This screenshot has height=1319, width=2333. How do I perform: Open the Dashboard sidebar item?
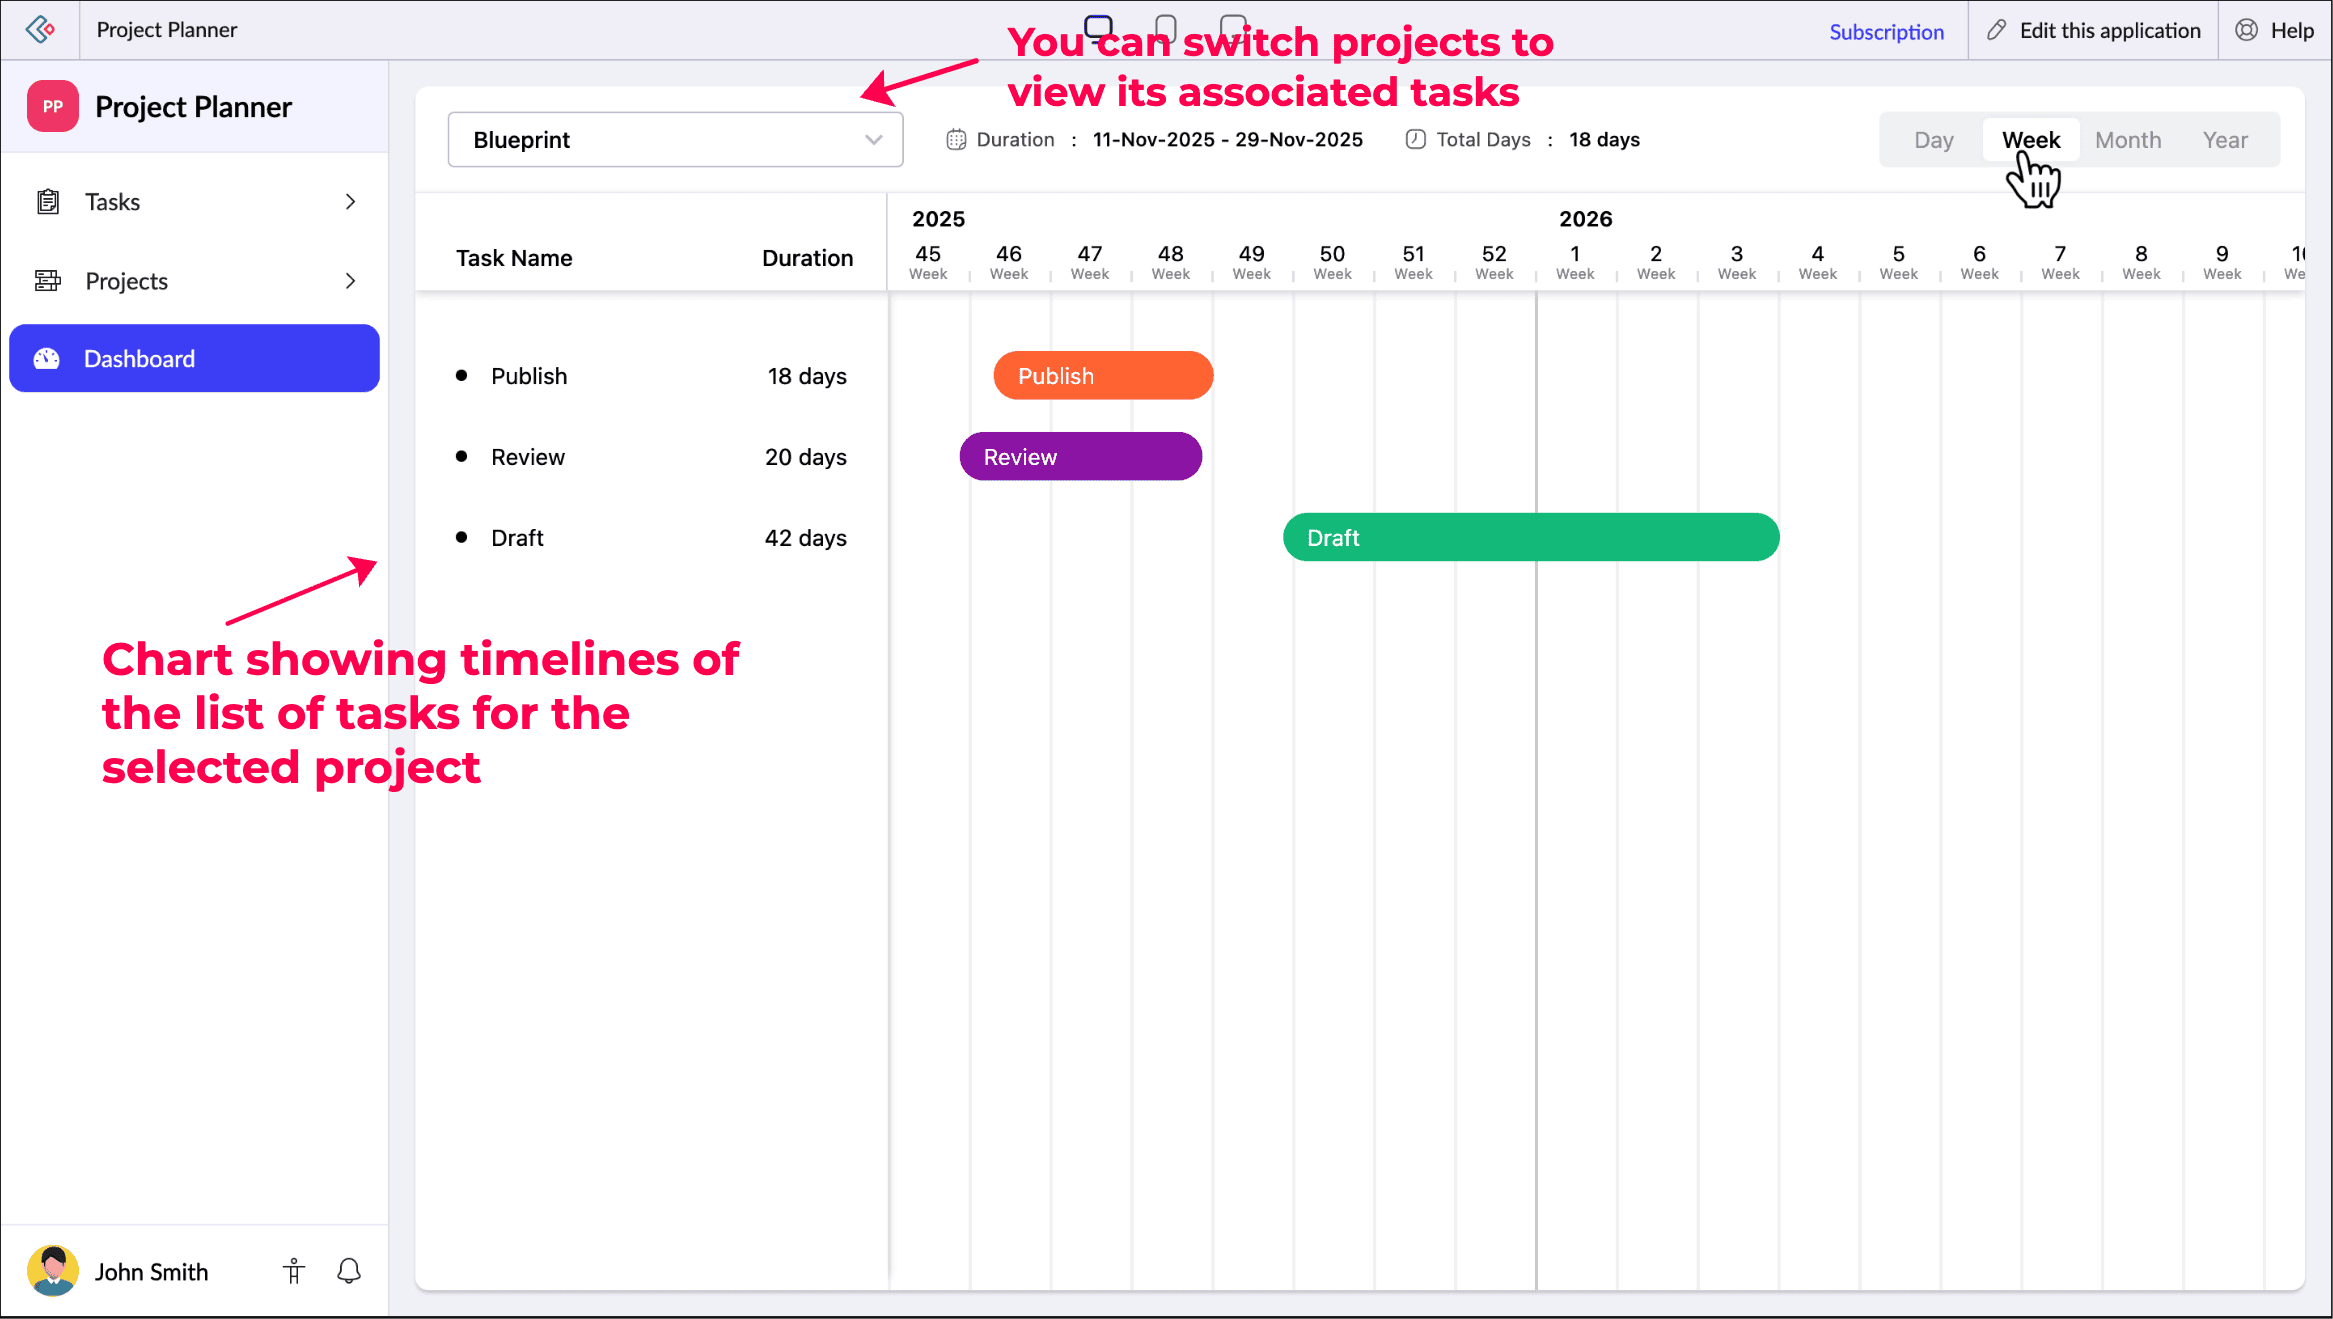coord(194,358)
